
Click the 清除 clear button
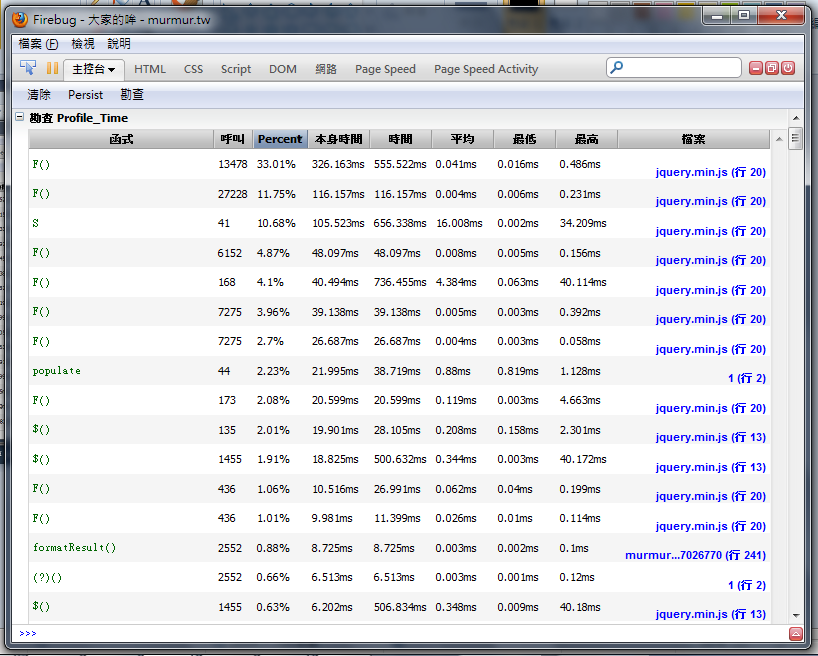point(39,94)
